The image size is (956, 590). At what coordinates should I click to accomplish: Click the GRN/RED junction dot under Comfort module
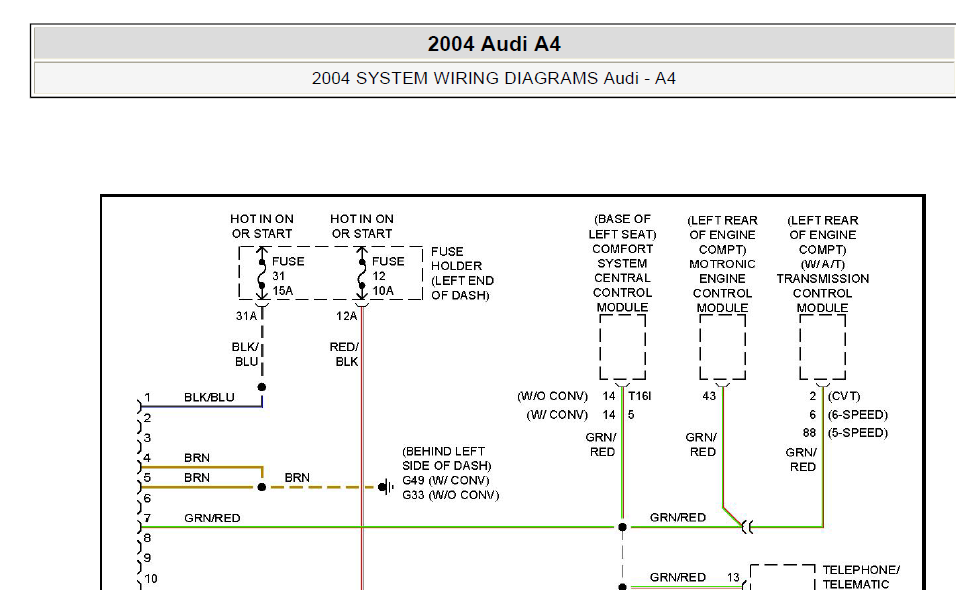point(622,527)
